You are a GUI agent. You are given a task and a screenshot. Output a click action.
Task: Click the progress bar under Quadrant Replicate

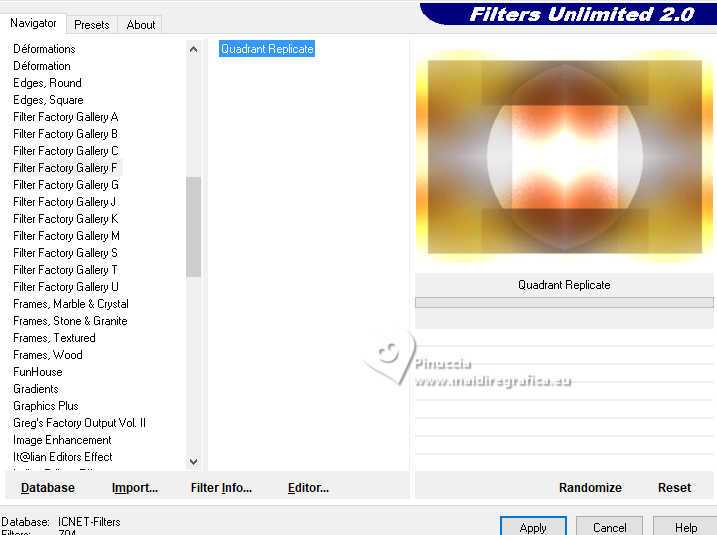click(x=564, y=302)
